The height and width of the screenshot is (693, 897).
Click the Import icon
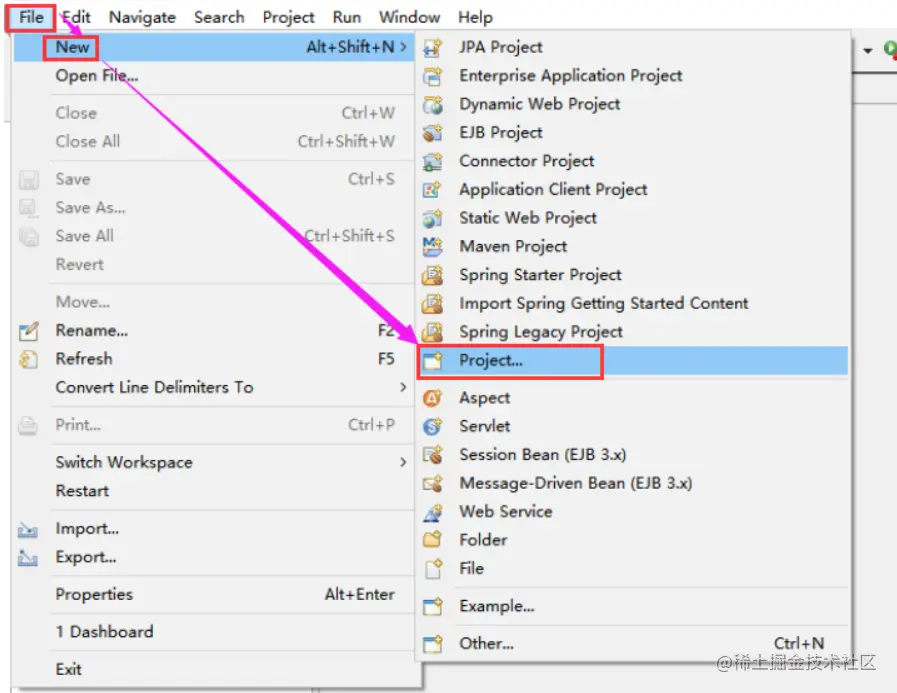[28, 529]
